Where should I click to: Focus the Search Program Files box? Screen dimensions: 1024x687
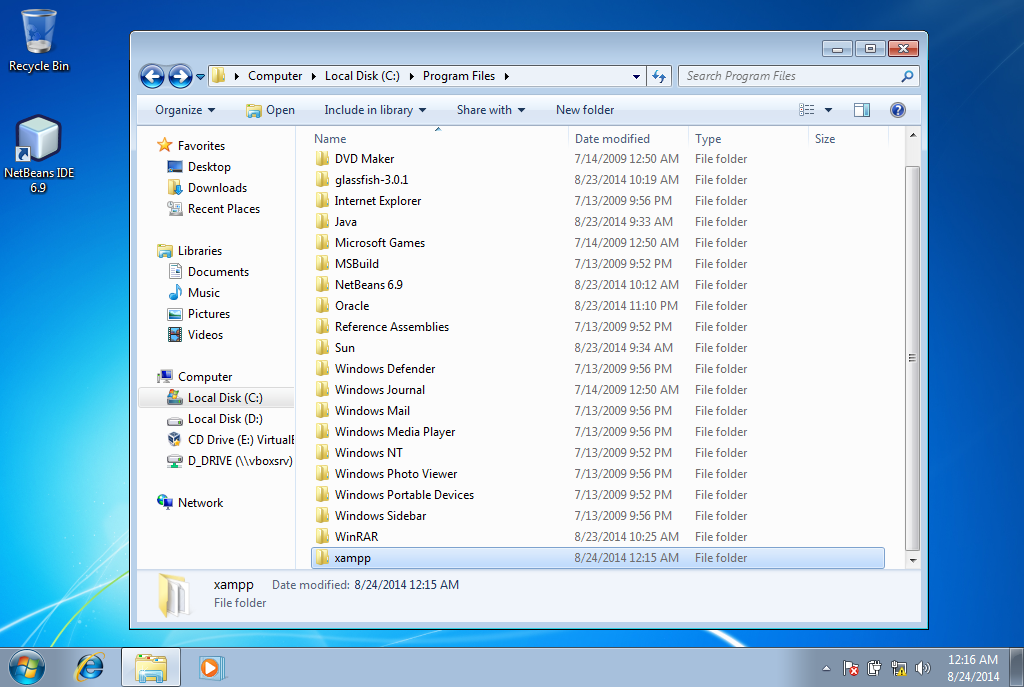(x=798, y=76)
